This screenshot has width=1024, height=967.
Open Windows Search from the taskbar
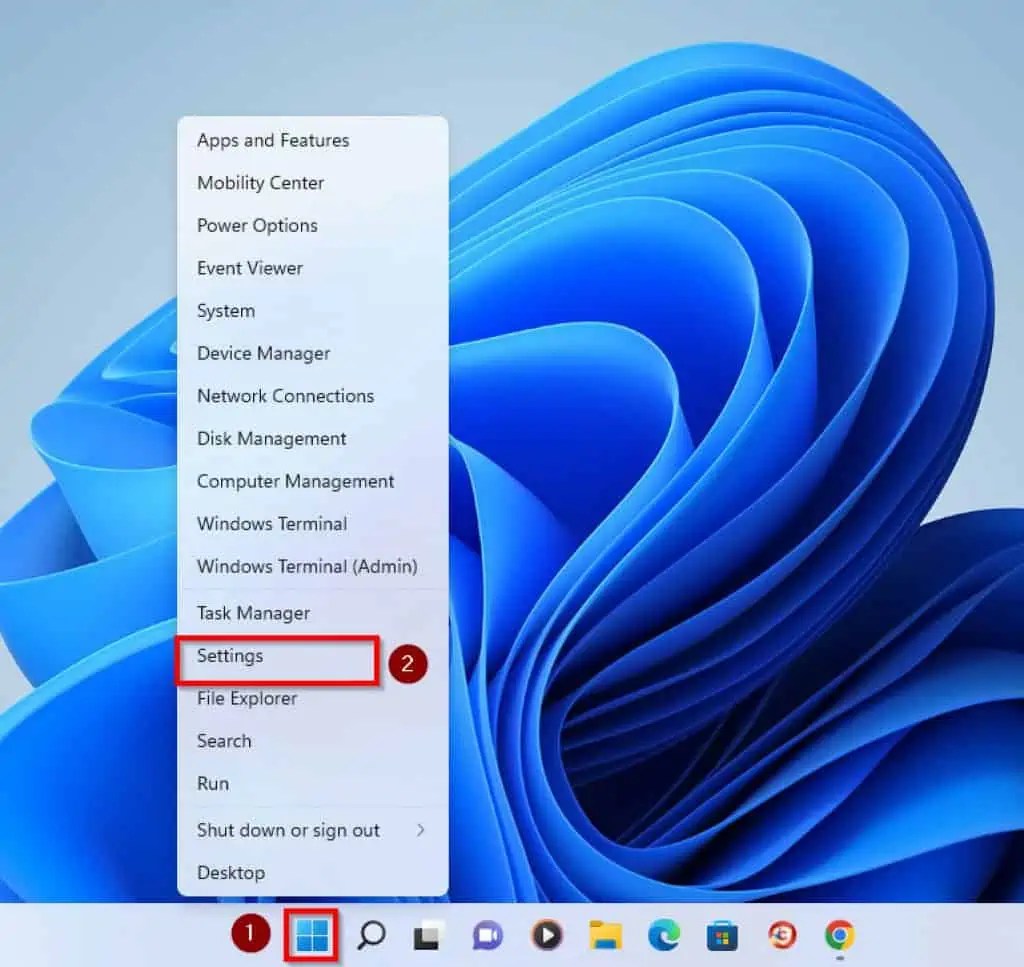(371, 936)
